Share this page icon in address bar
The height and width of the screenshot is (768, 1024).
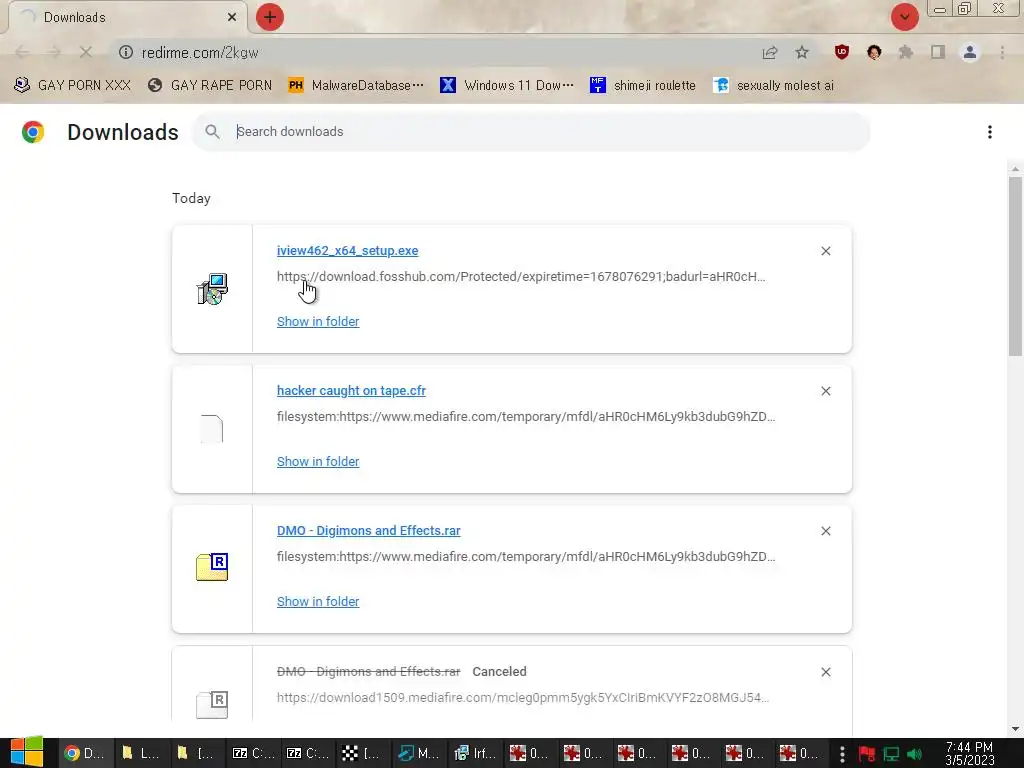coord(770,53)
